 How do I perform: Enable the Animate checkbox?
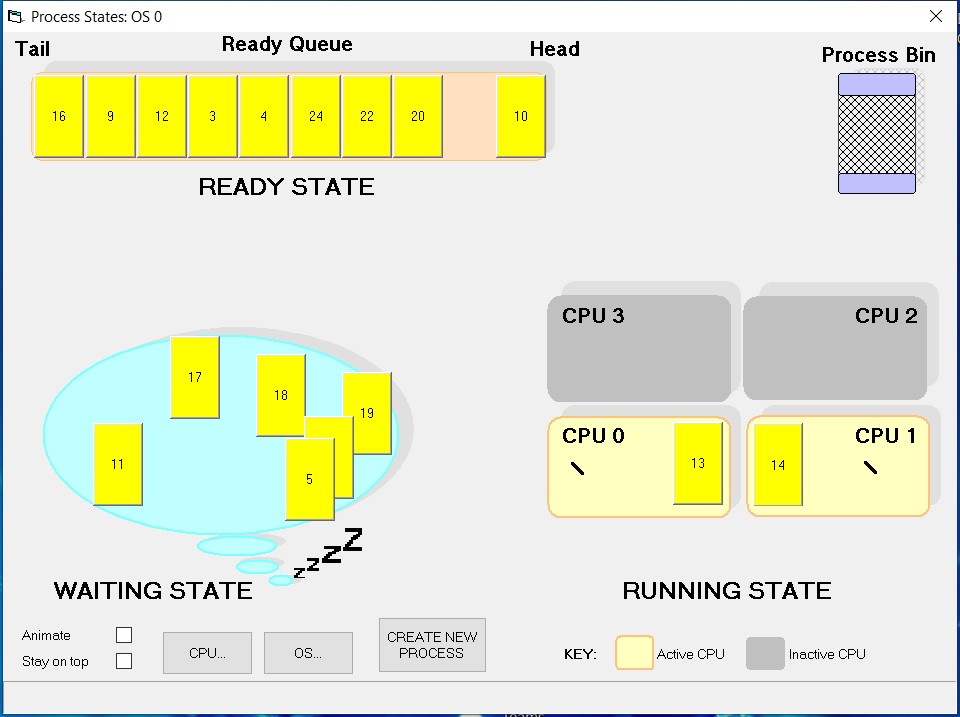(124, 634)
